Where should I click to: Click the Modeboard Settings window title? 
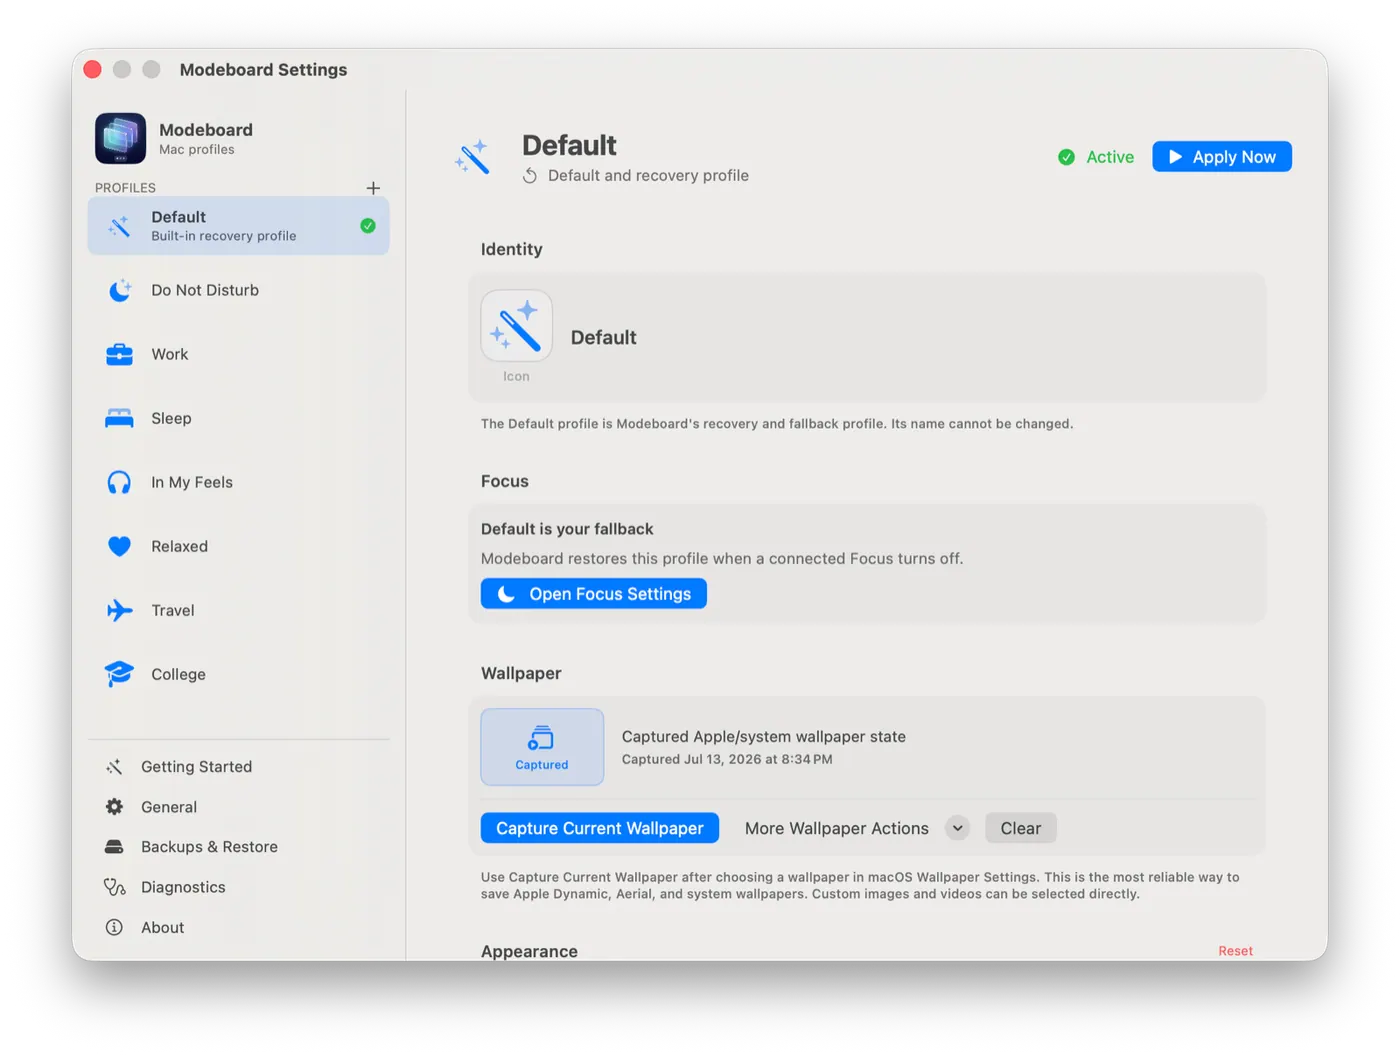coord(263,70)
